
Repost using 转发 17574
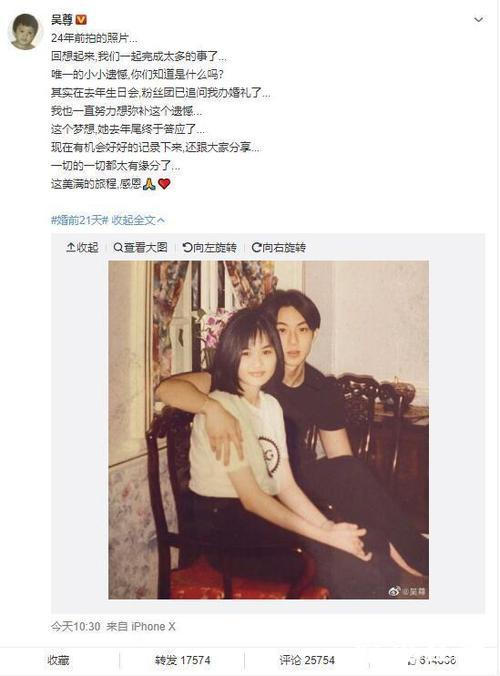click(182, 660)
